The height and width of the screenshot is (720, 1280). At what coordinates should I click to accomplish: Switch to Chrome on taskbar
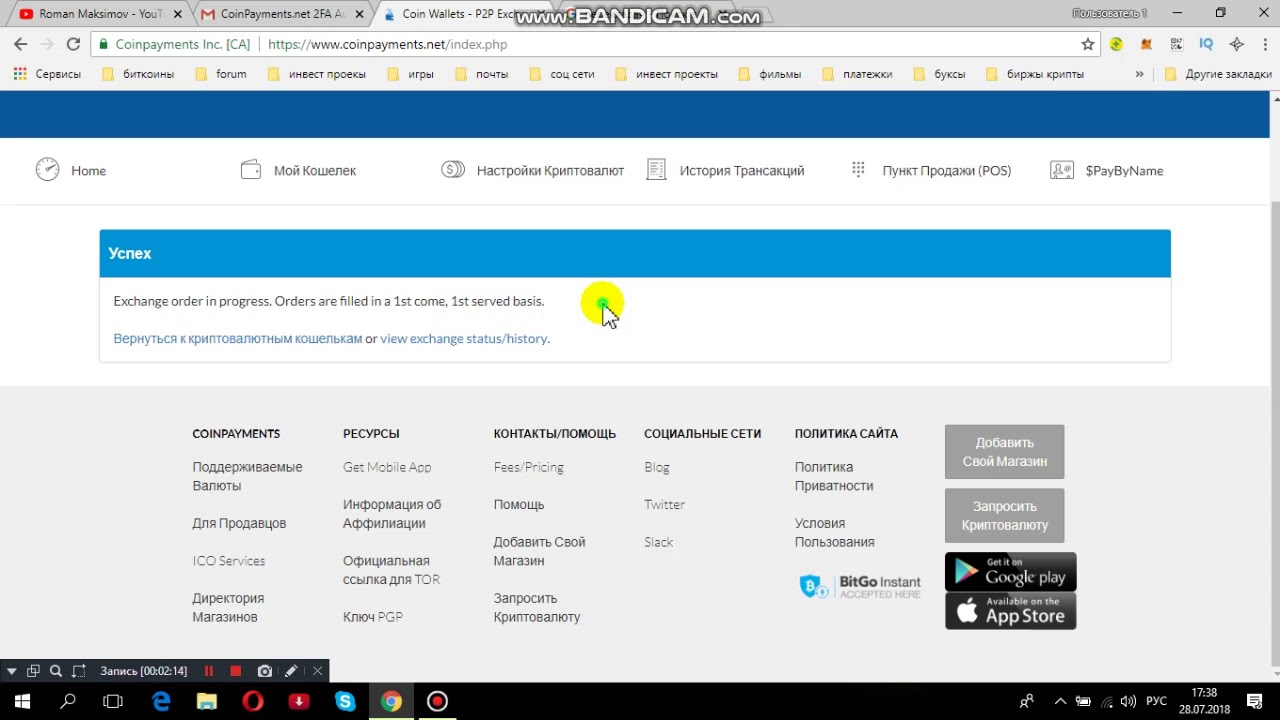(x=391, y=702)
